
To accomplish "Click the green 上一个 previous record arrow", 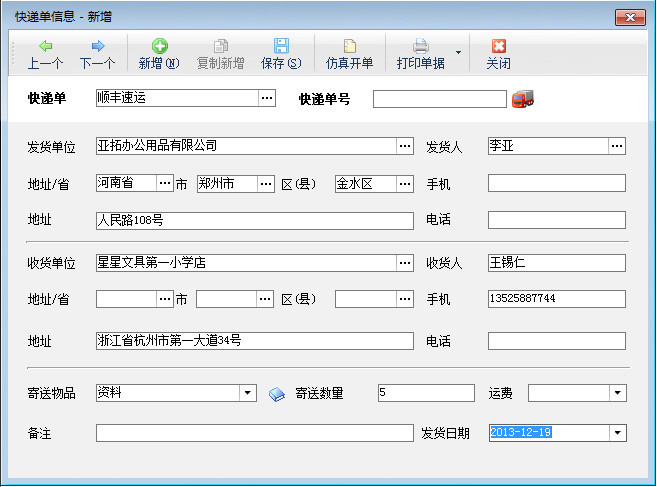I will tap(45, 46).
